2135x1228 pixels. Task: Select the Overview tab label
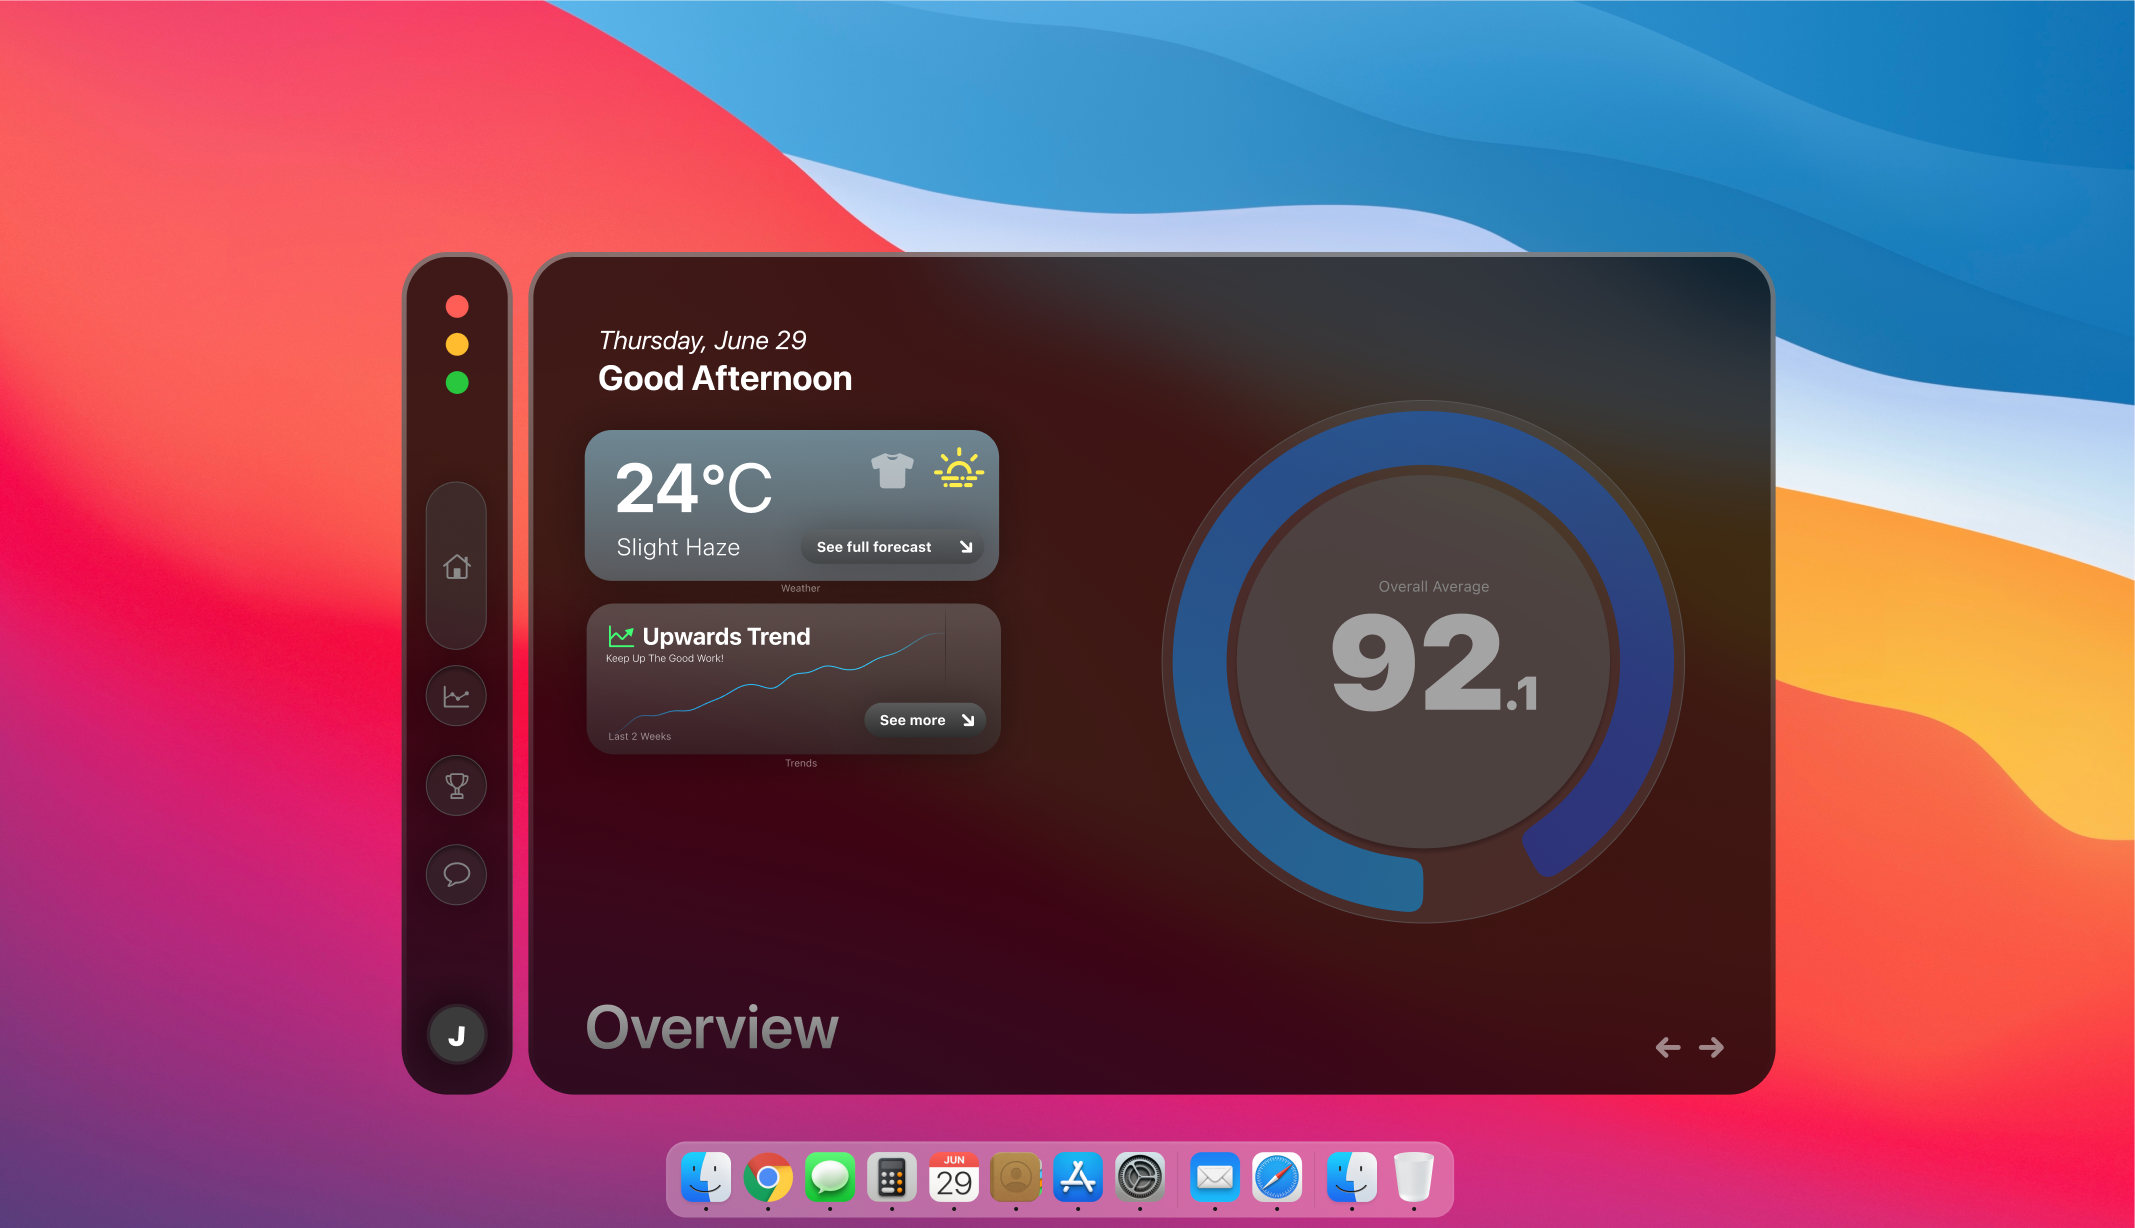tap(711, 1026)
